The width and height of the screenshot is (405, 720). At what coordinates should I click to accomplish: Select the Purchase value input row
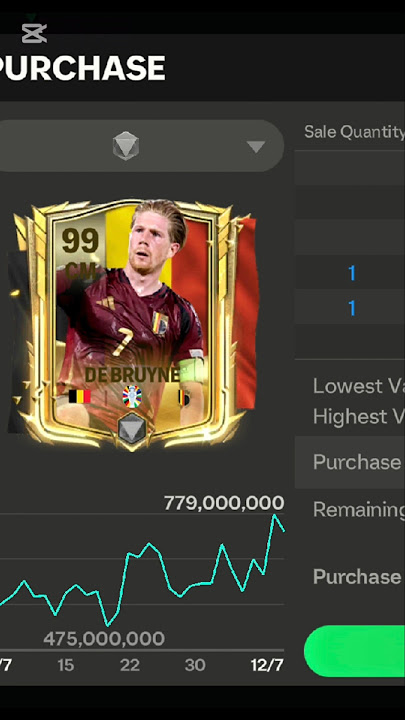tap(350, 462)
